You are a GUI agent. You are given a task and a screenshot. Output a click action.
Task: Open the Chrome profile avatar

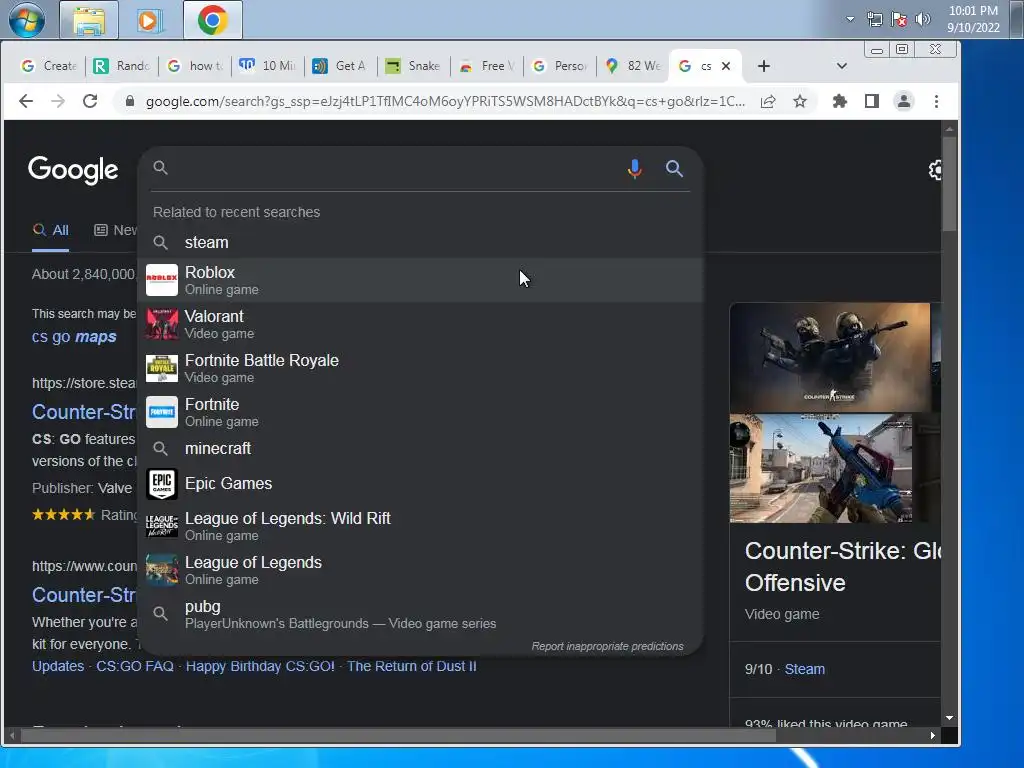click(904, 101)
